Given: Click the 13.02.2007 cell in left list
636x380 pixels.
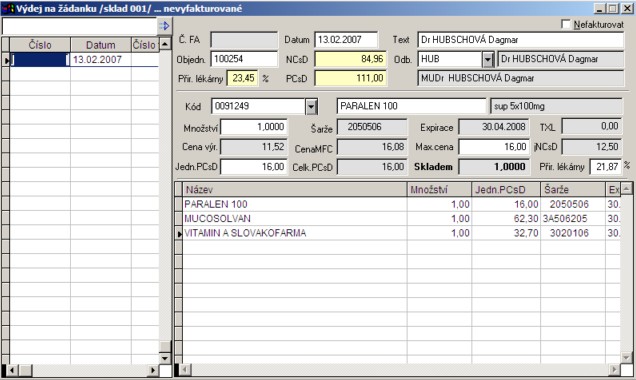Looking at the screenshot, I should coord(101,60).
